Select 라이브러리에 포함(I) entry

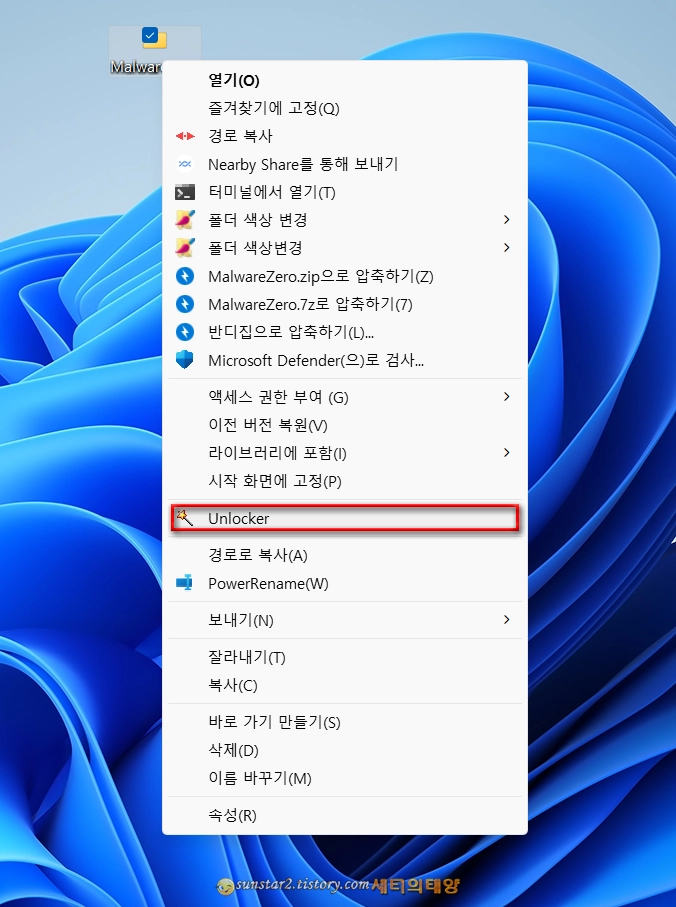pyautogui.click(x=345, y=452)
